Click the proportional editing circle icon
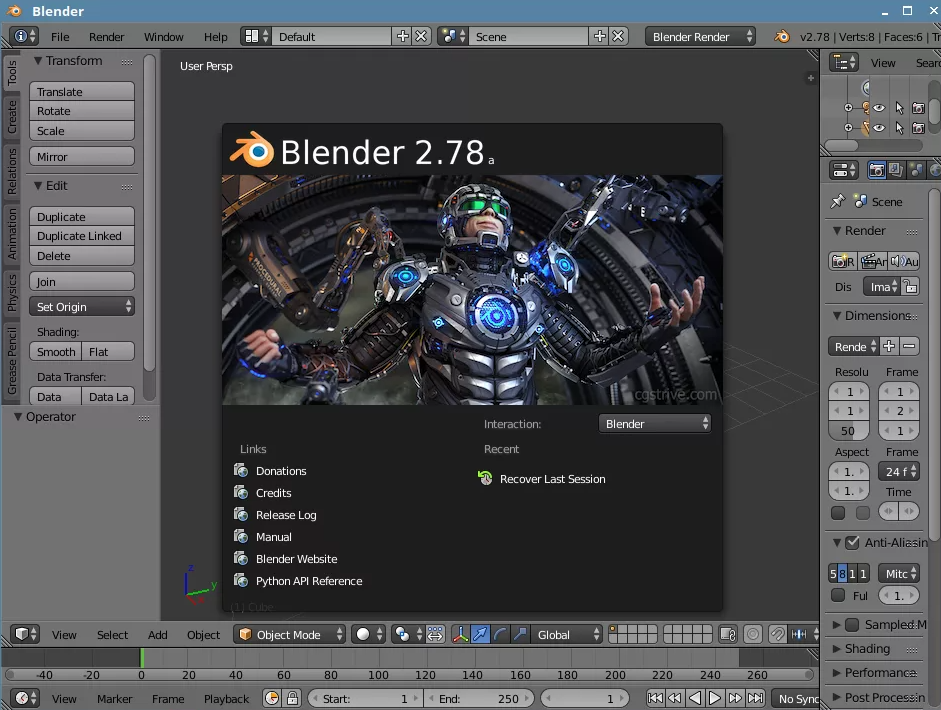This screenshot has width=941, height=710. pos(753,634)
